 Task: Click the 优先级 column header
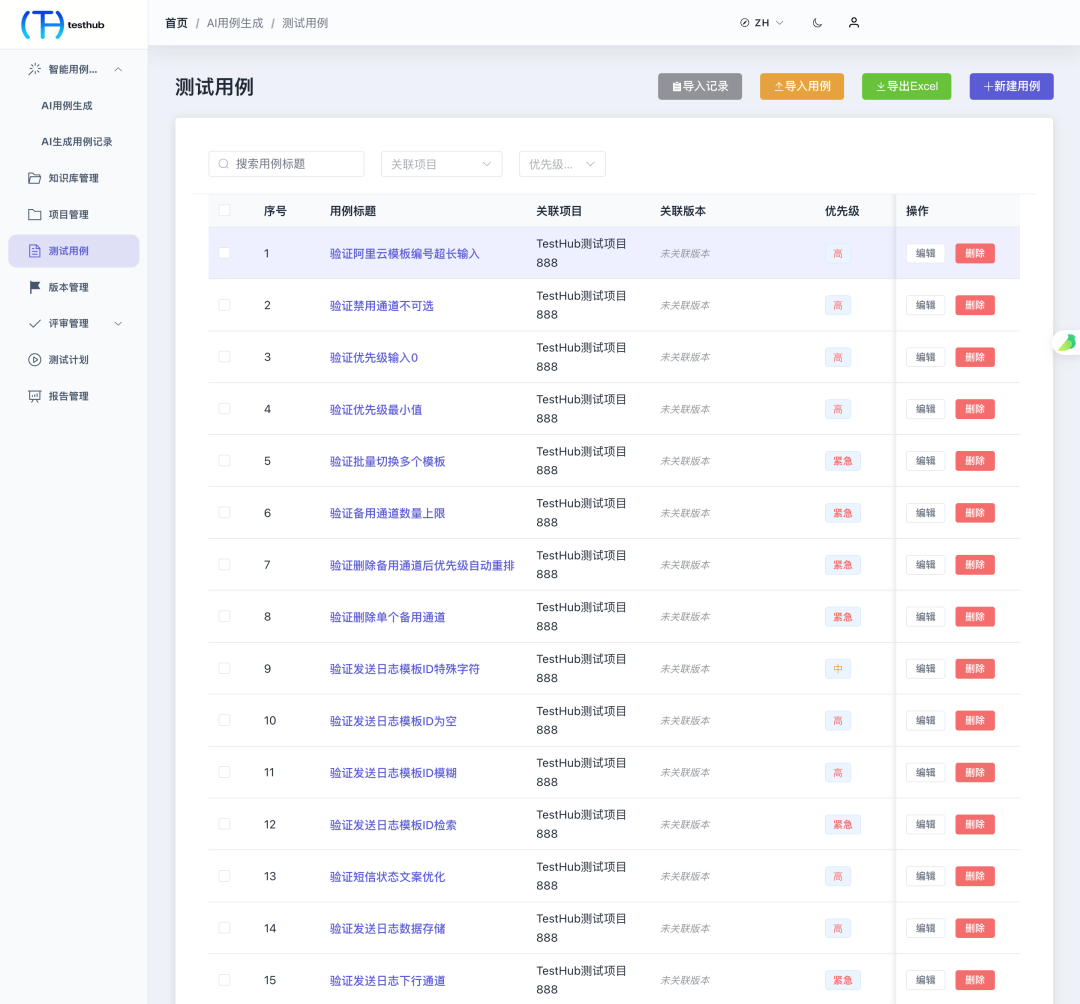point(842,211)
